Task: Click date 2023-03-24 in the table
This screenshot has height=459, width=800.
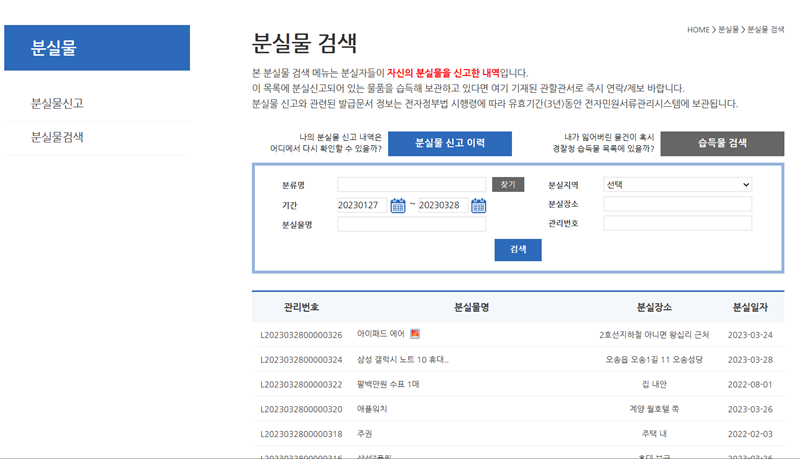Action: coord(750,335)
